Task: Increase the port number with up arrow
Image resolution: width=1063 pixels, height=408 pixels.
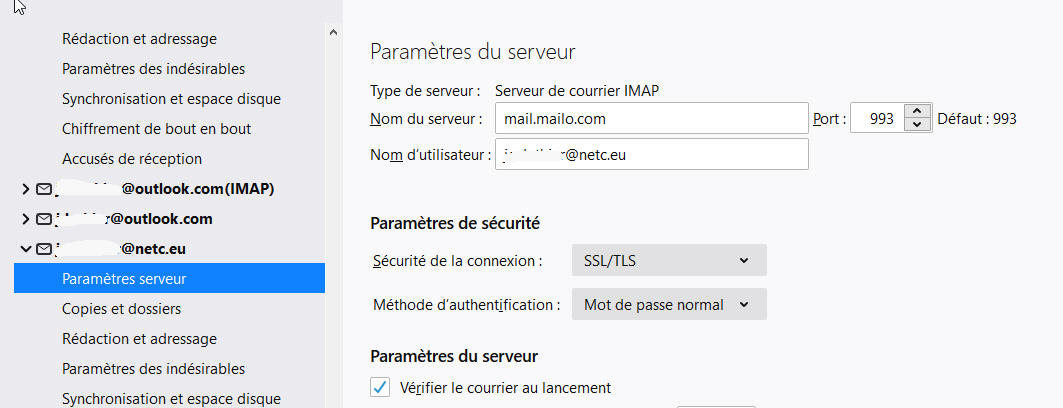Action: click(917, 112)
